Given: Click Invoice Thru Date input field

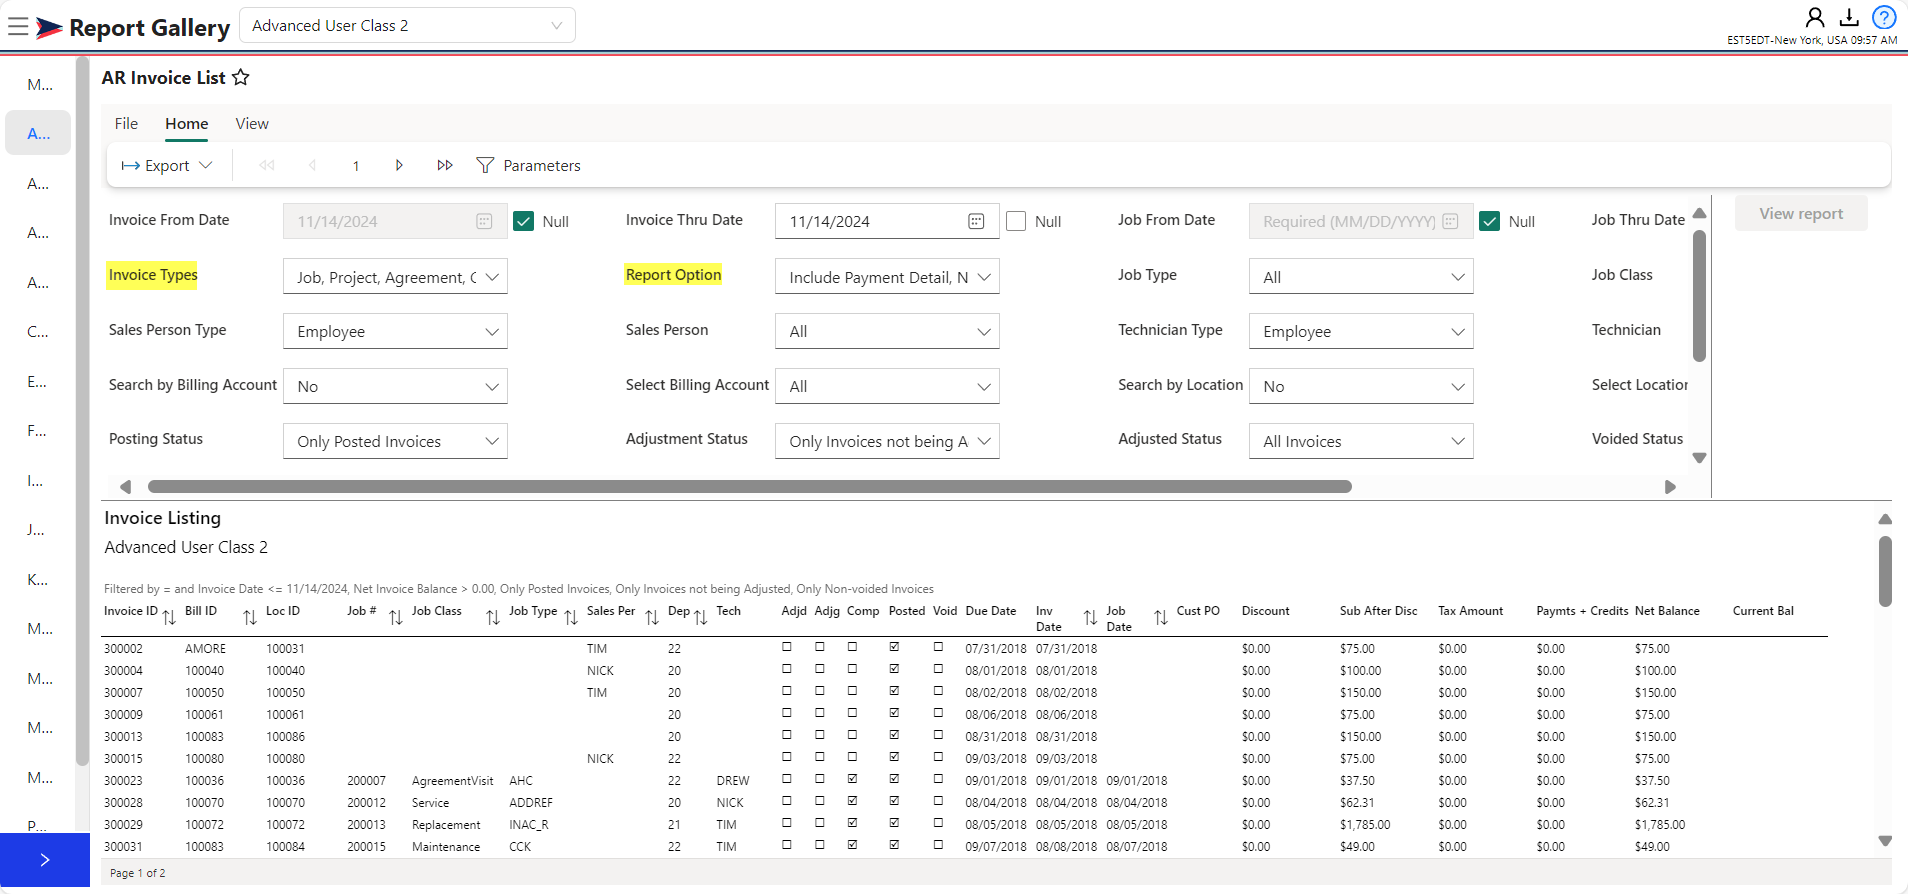Looking at the screenshot, I should [887, 221].
